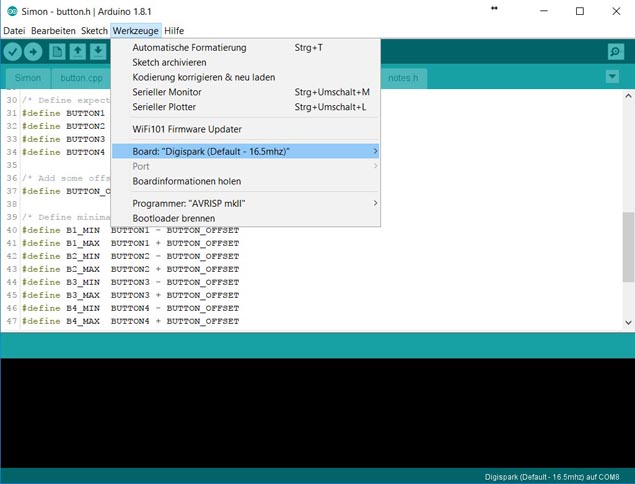
Task: Click the Upload arrow icon
Action: click(x=33, y=52)
